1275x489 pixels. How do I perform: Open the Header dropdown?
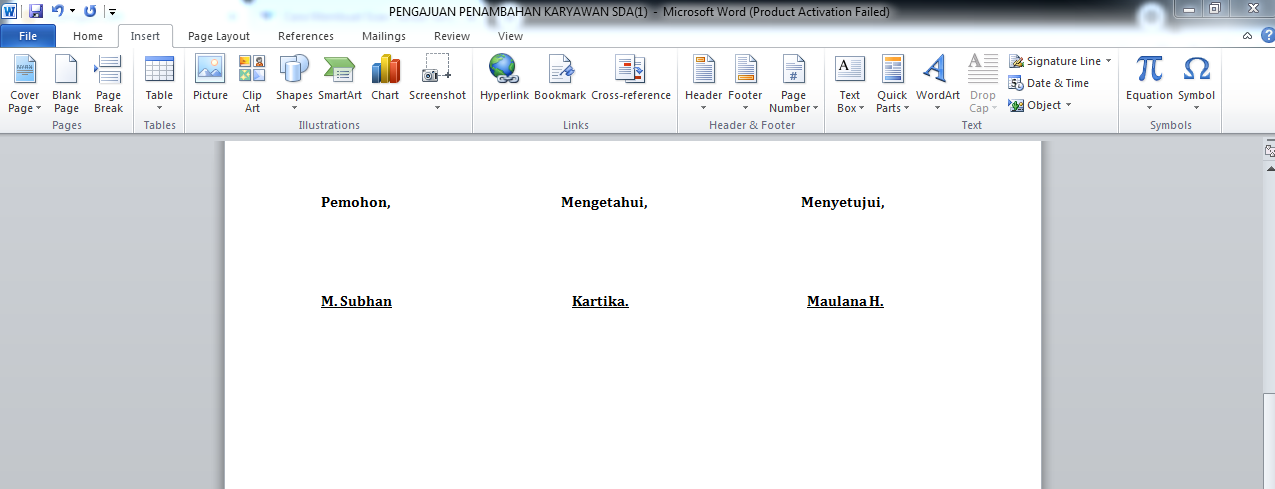coord(703,84)
